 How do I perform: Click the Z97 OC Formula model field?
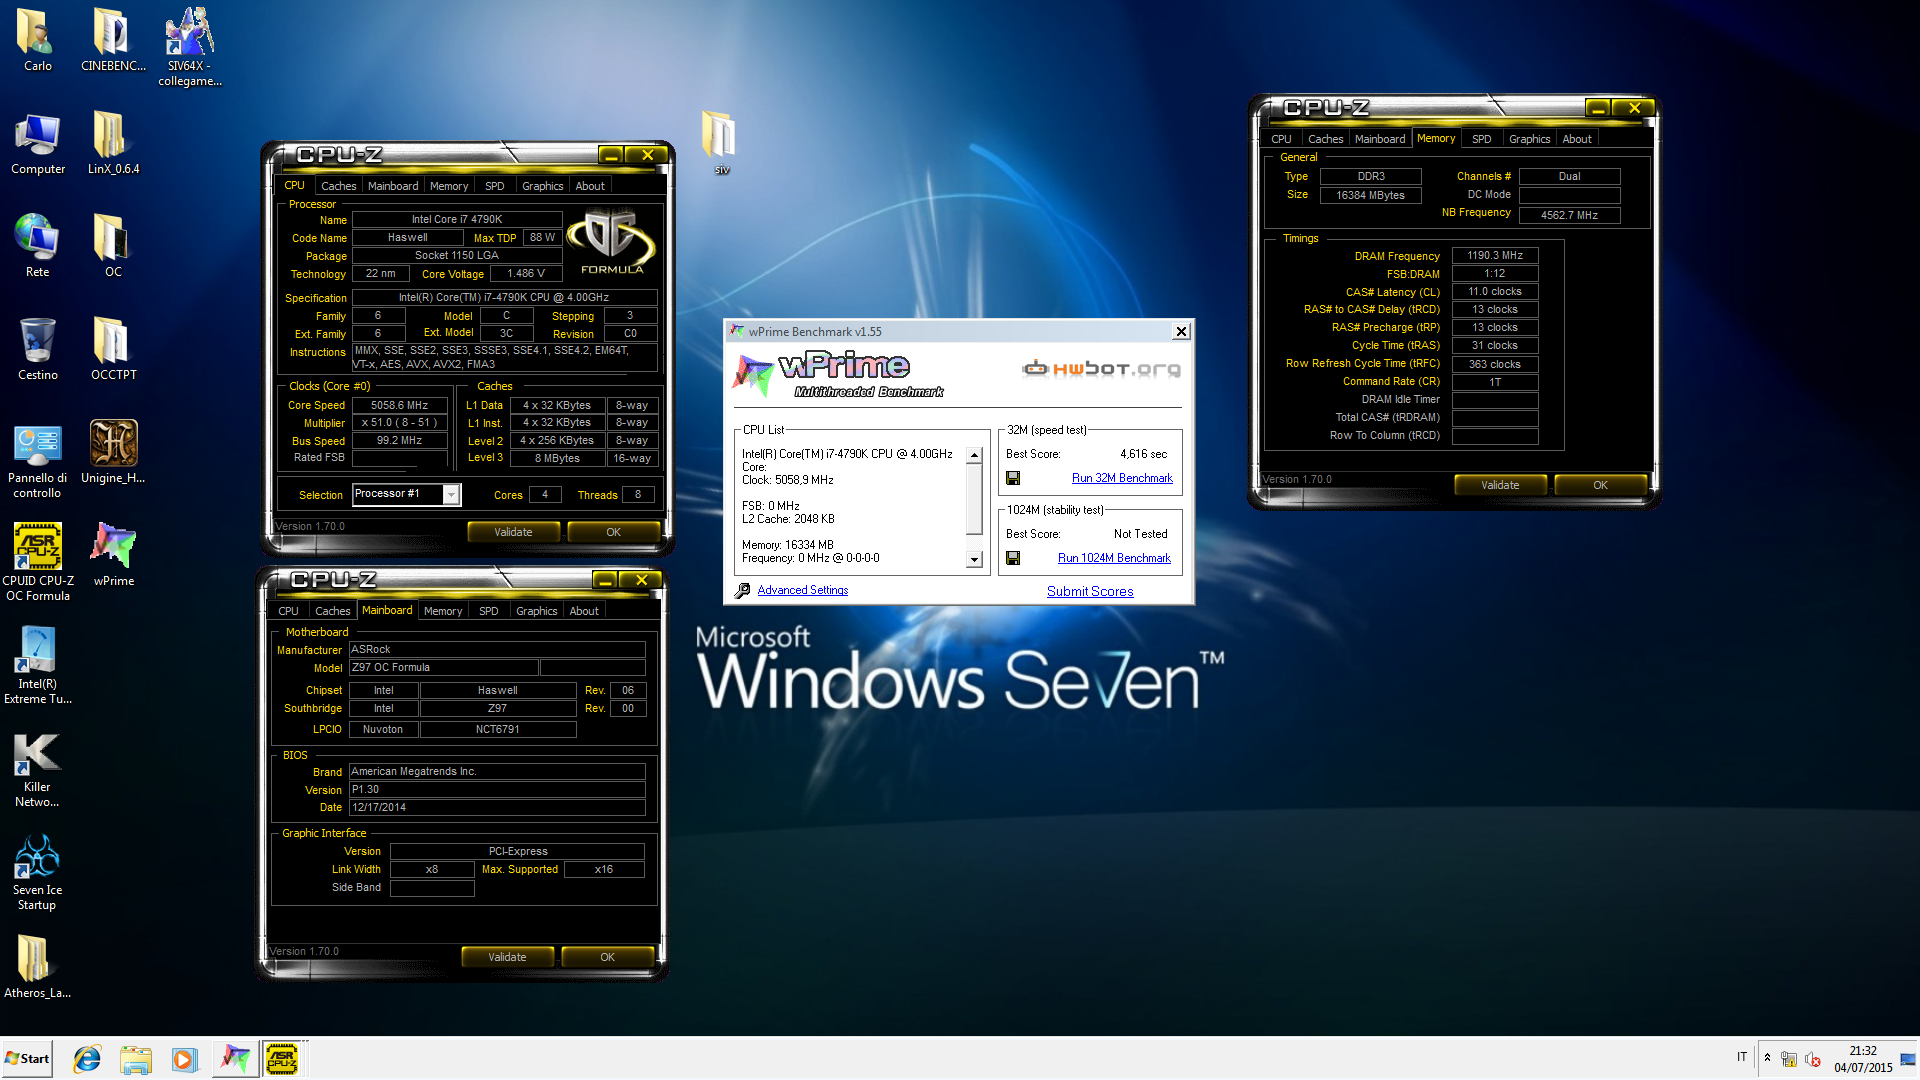[444, 668]
